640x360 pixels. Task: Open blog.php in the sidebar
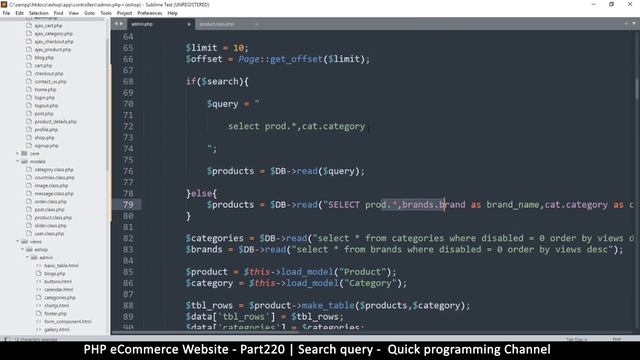pos(44,58)
